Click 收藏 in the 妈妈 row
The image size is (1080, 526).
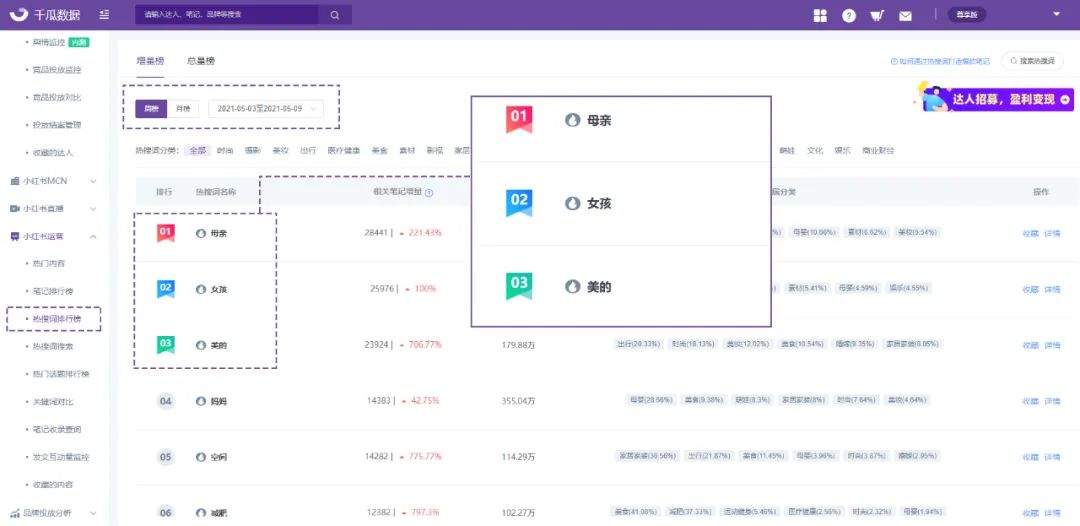click(x=1030, y=401)
